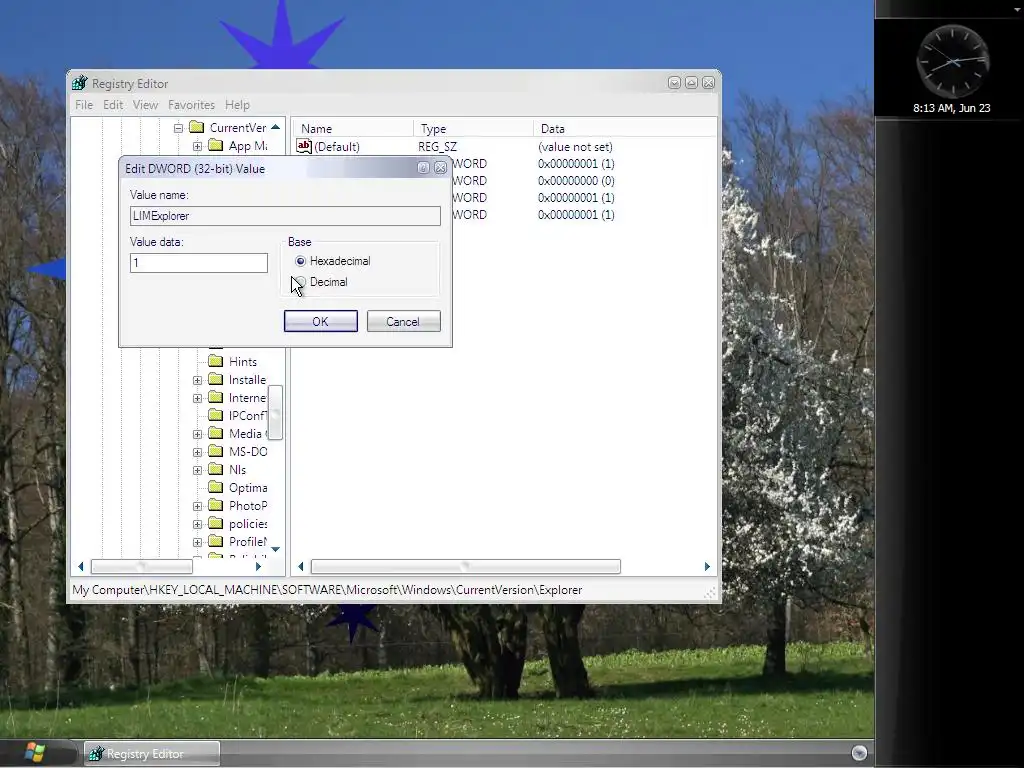Select the policies folder icon
Viewport: 1024px width, 768px height.
click(x=216, y=523)
